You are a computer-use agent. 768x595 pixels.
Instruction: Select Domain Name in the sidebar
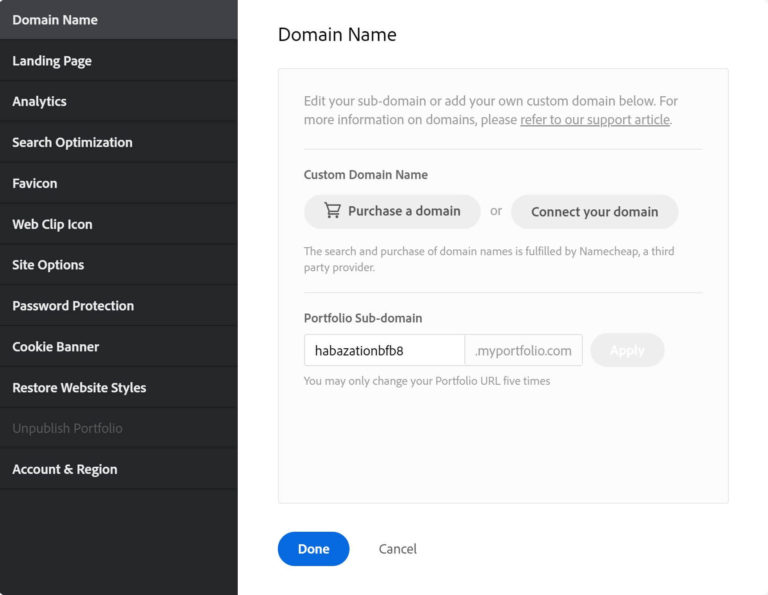(119, 20)
